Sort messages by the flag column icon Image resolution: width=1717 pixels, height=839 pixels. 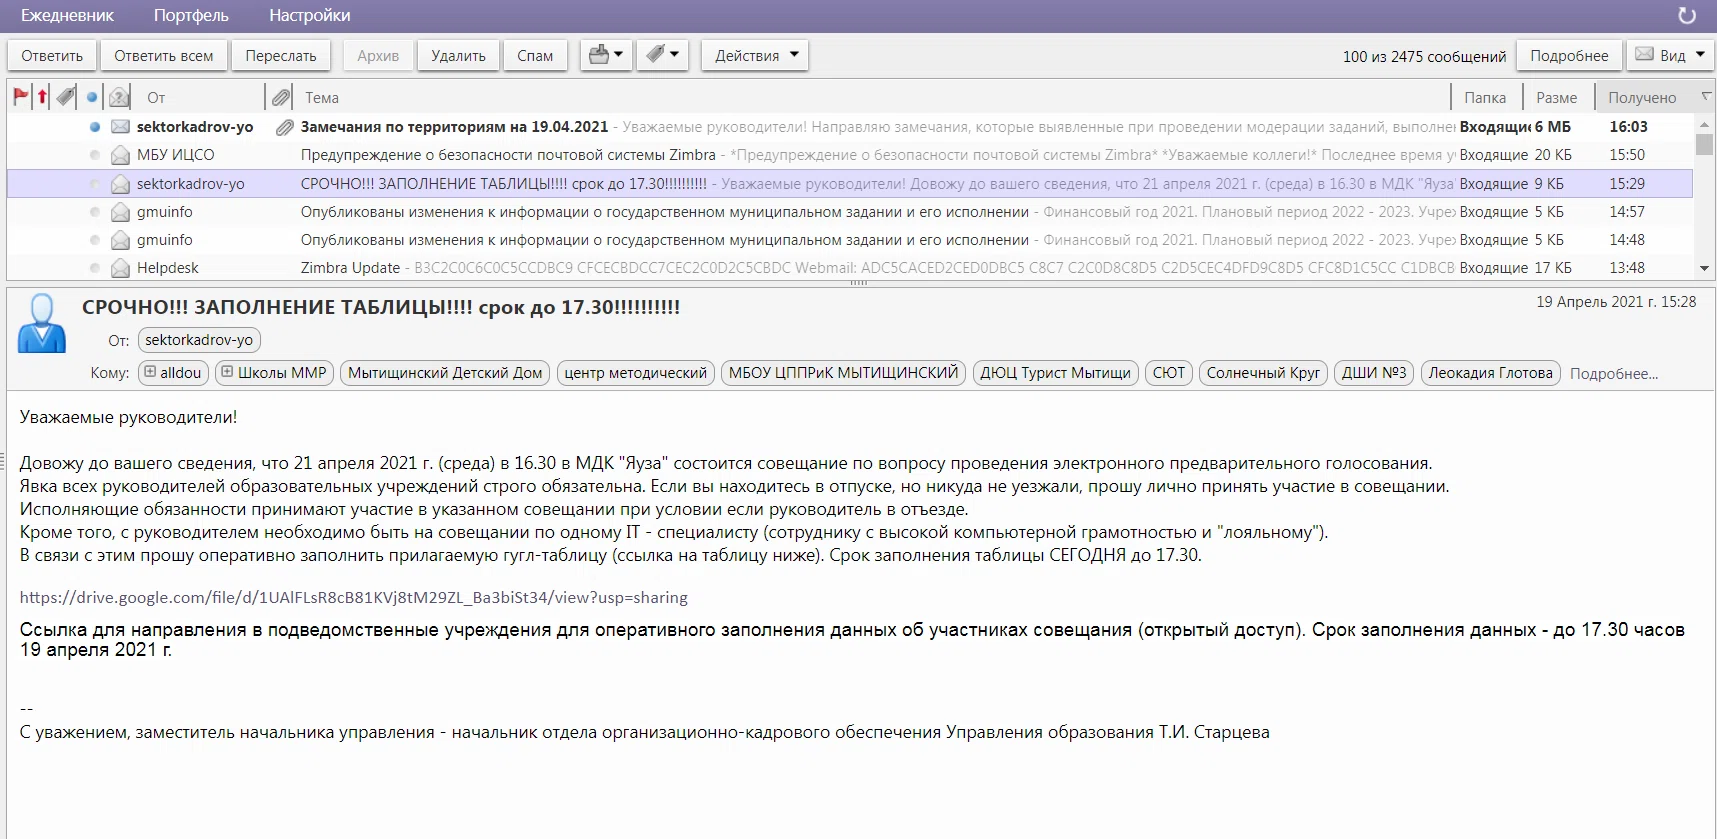pos(20,97)
